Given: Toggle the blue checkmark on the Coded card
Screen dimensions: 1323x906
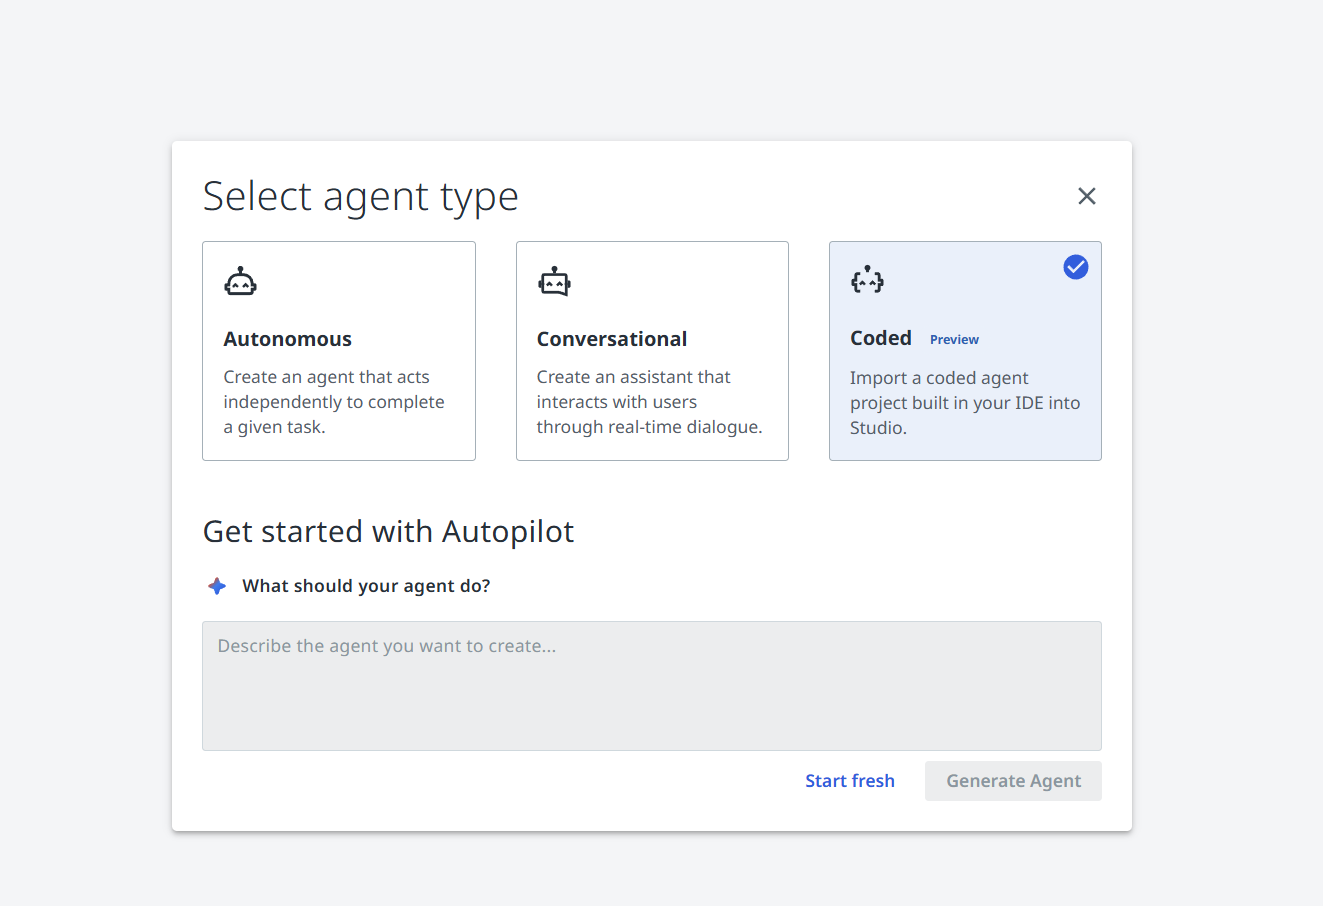Looking at the screenshot, I should pyautogui.click(x=1076, y=267).
